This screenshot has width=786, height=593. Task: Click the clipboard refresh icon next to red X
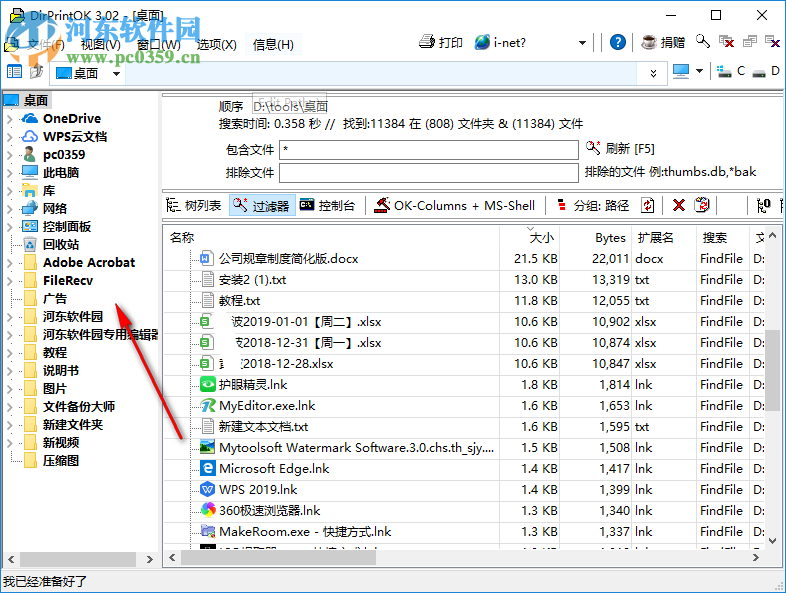tap(702, 205)
